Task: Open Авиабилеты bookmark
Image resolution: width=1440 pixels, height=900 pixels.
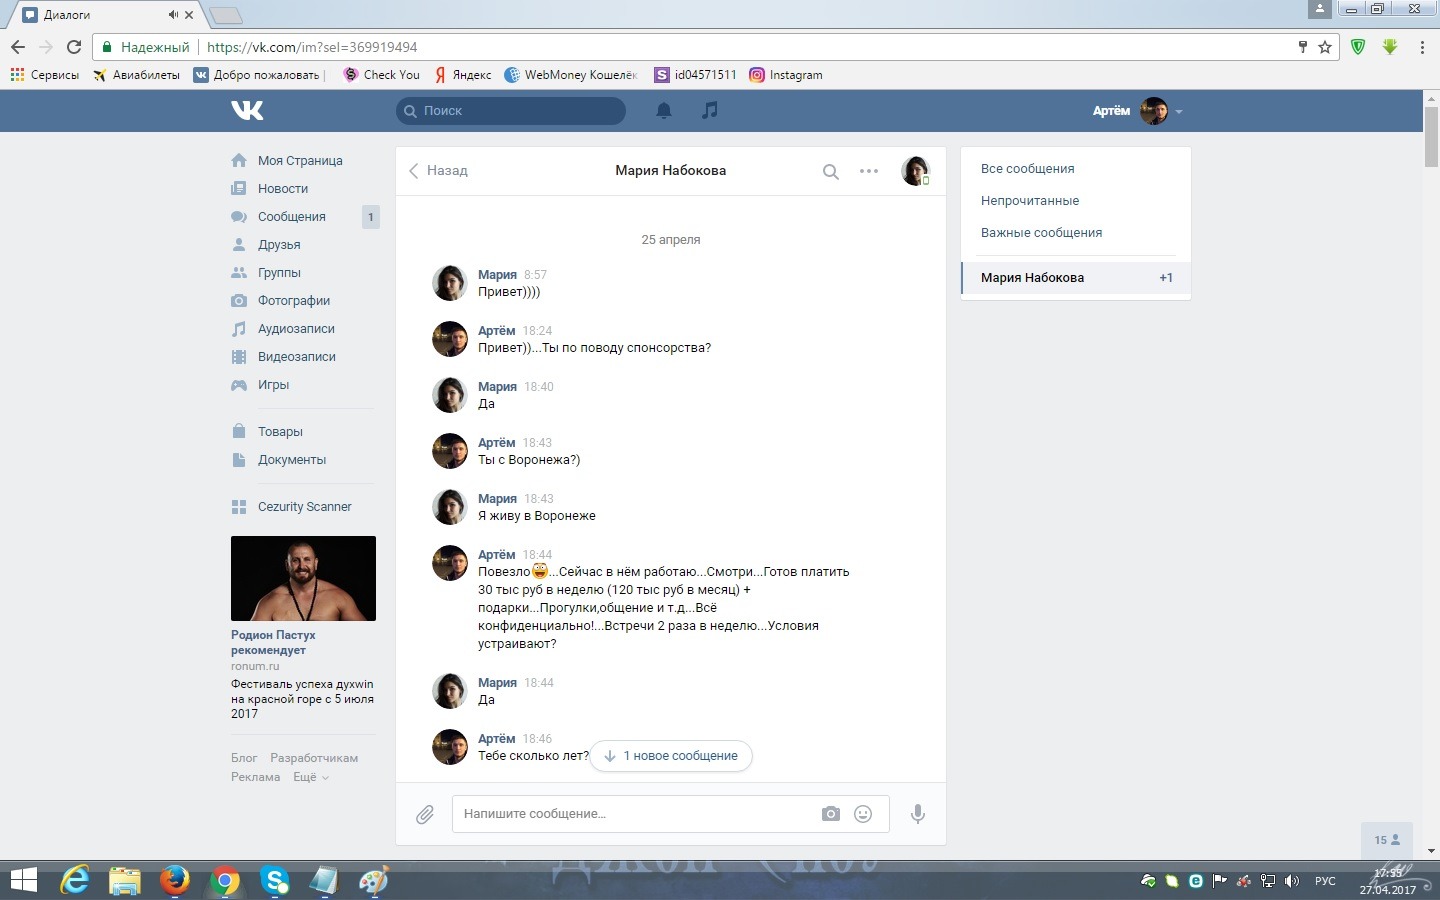Action: [x=136, y=75]
